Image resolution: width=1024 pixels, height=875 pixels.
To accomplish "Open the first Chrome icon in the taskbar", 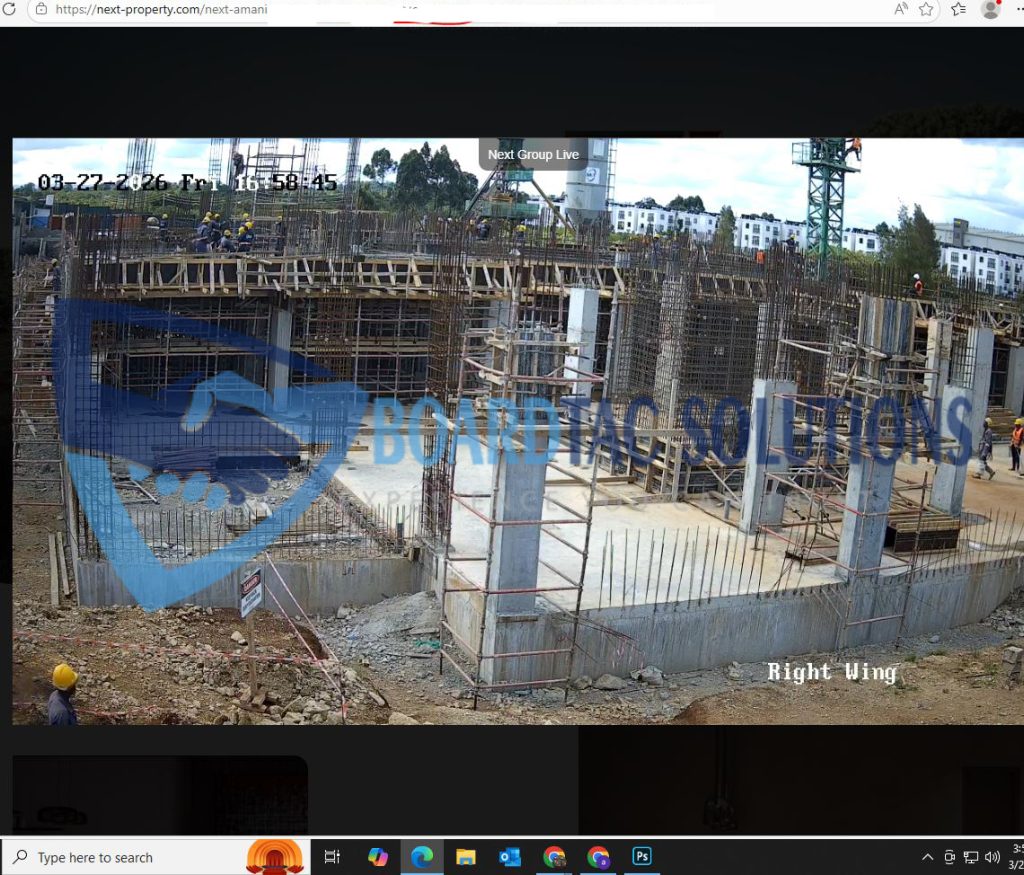I will (554, 857).
